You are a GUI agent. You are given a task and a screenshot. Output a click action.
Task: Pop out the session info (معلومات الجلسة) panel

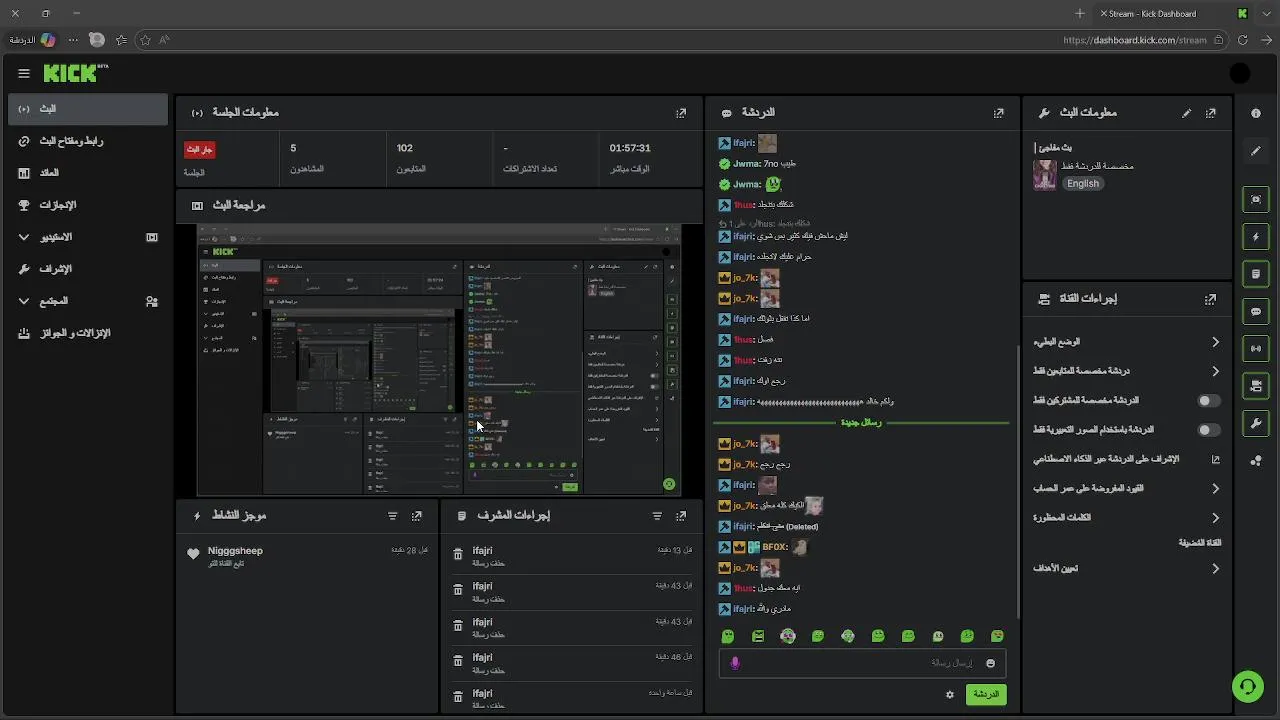coord(681,113)
